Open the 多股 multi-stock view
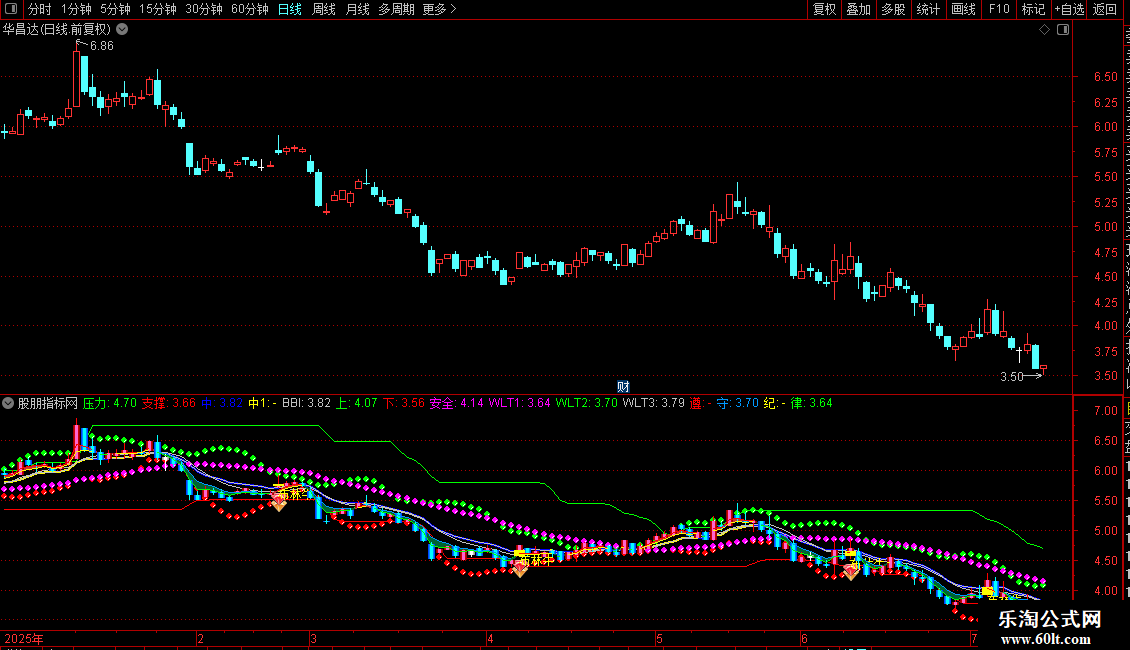This screenshot has width=1130, height=650. coord(893,9)
